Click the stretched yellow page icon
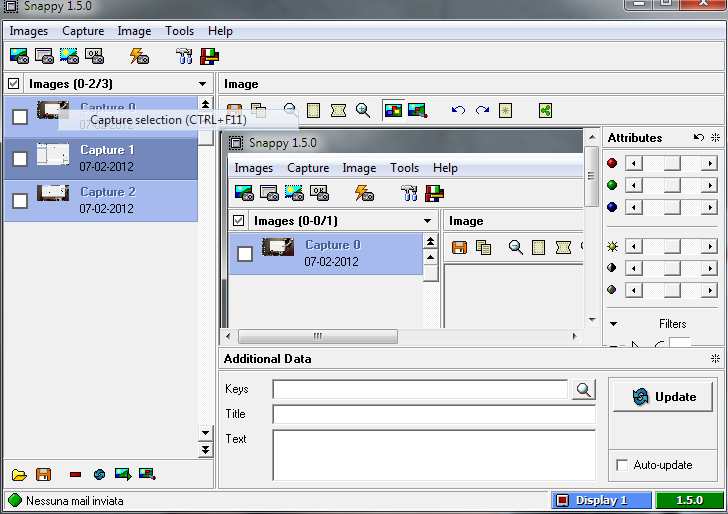 [x=338, y=111]
